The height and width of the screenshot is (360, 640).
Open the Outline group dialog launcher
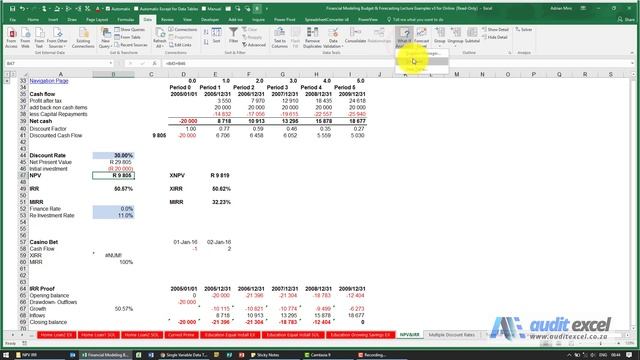pos(509,53)
